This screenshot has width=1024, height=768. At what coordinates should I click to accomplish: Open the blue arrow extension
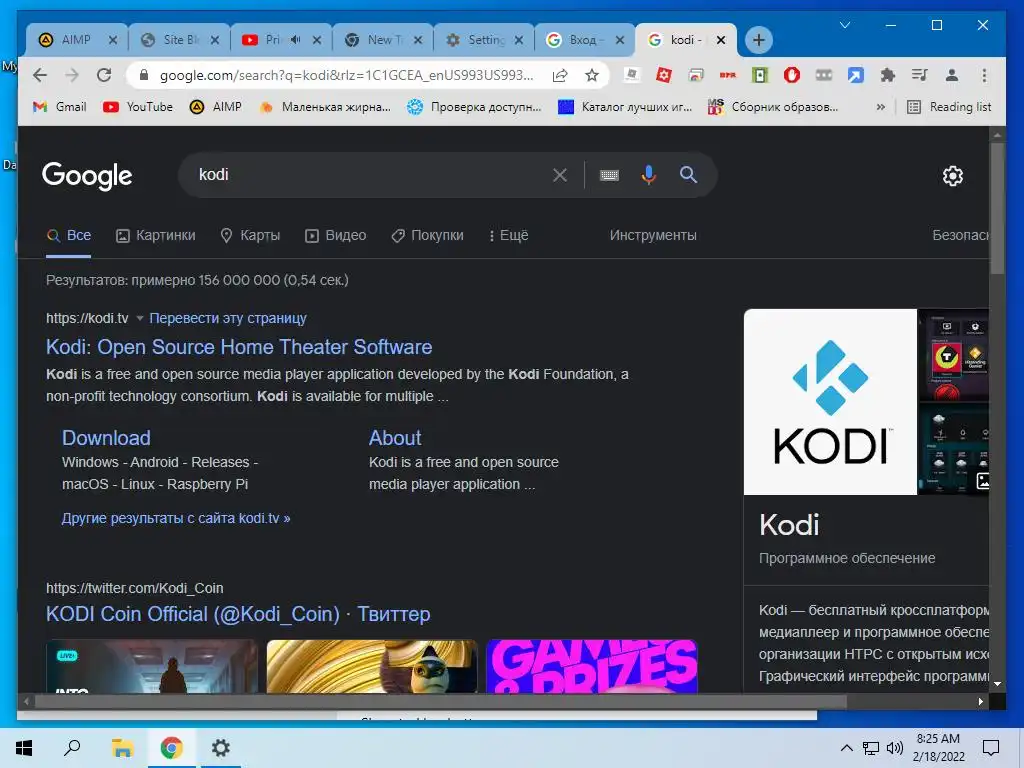856,75
